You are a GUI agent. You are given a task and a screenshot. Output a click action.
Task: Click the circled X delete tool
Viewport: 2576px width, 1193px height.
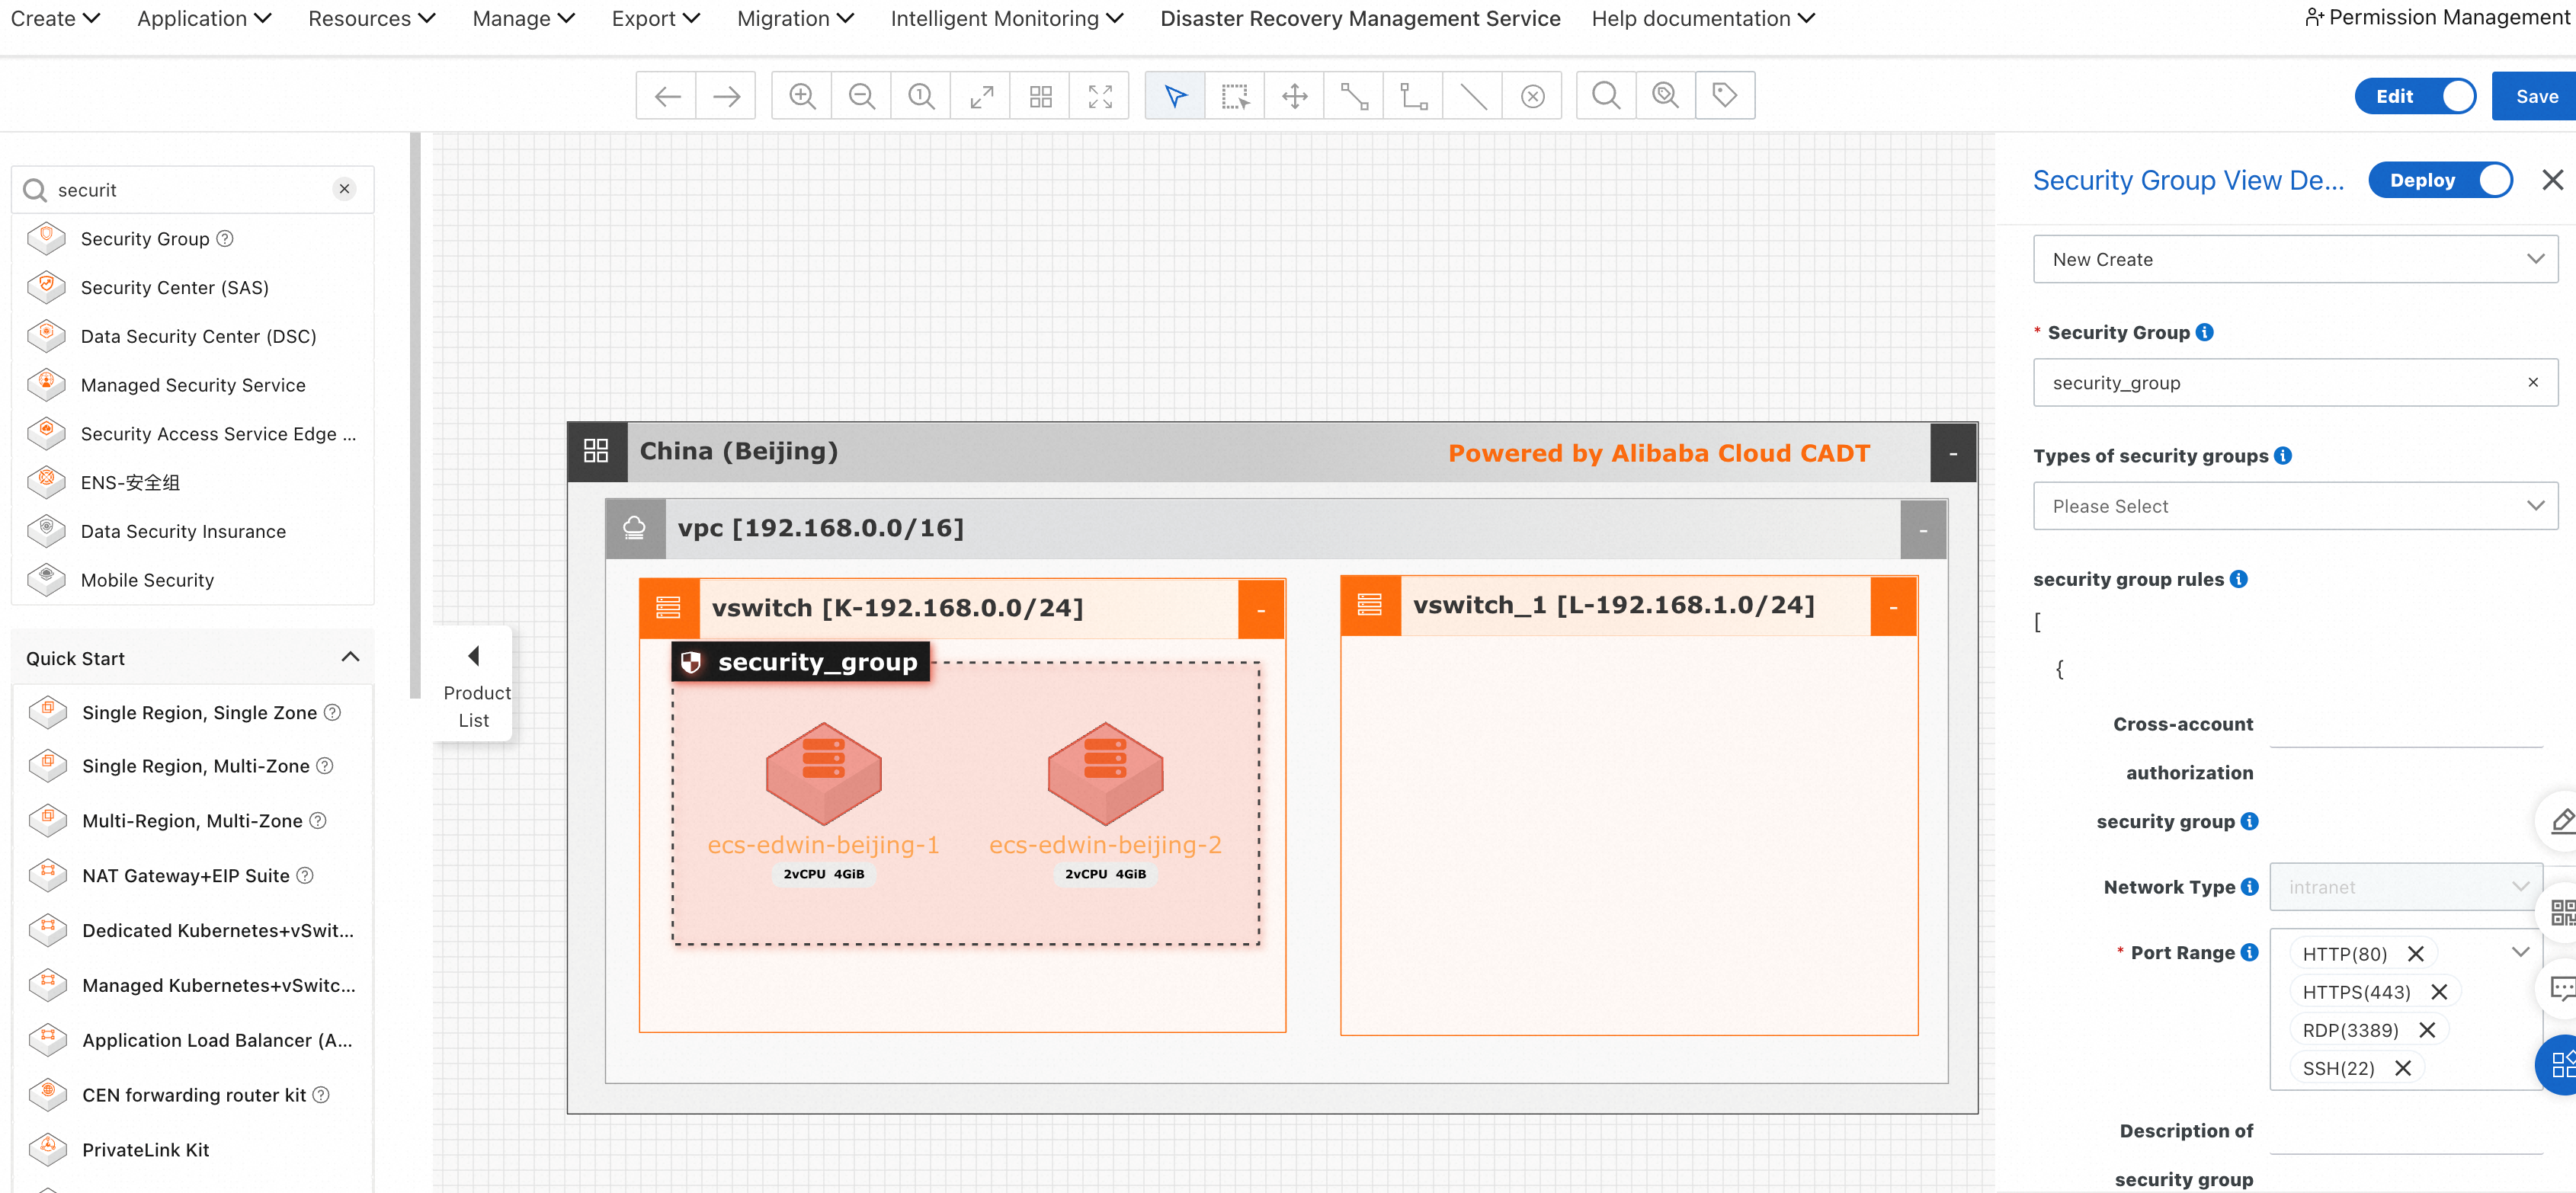[x=1532, y=96]
